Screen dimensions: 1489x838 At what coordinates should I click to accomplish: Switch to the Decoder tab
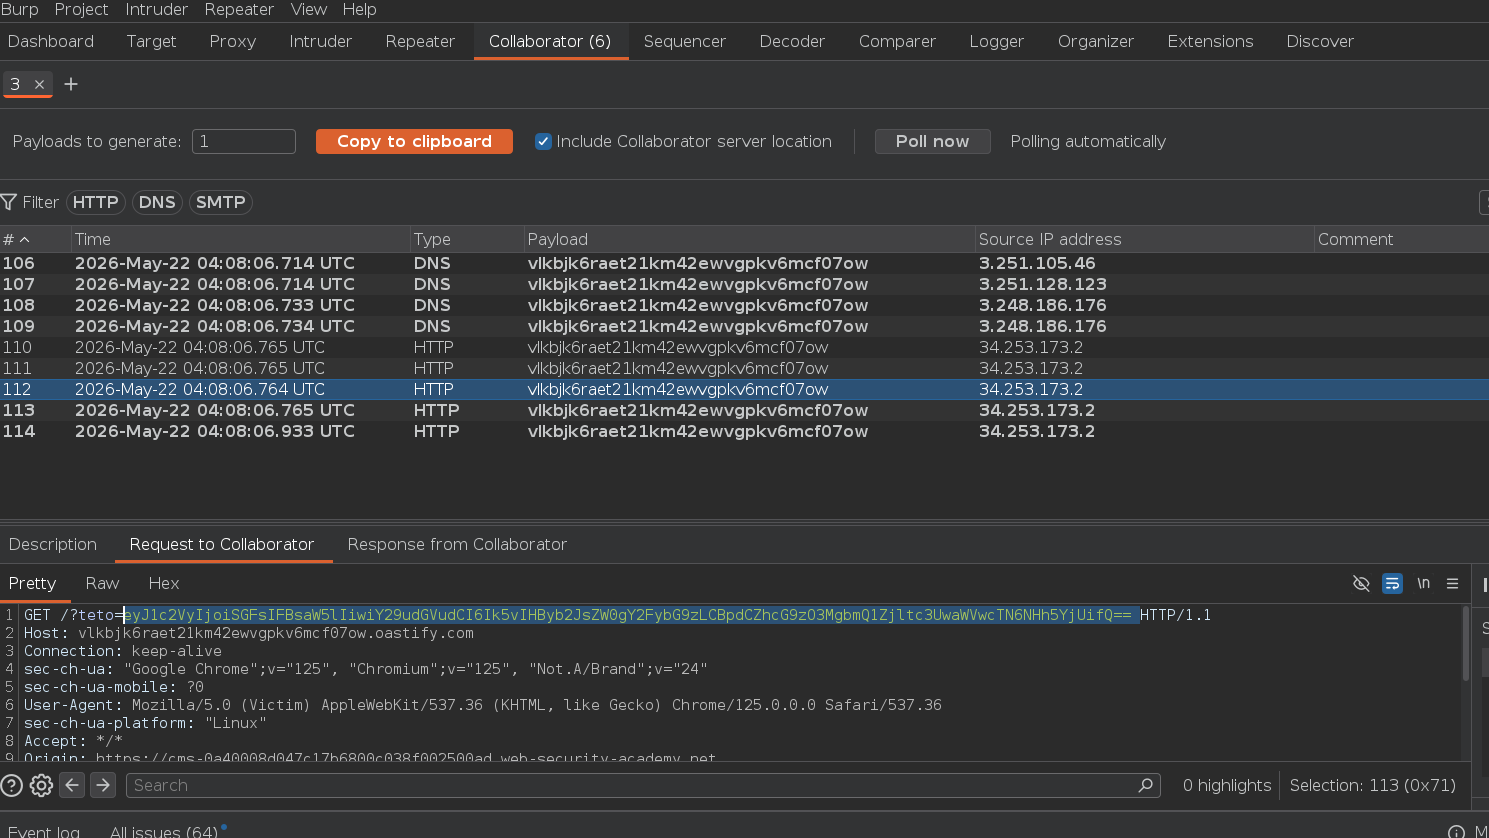point(792,41)
